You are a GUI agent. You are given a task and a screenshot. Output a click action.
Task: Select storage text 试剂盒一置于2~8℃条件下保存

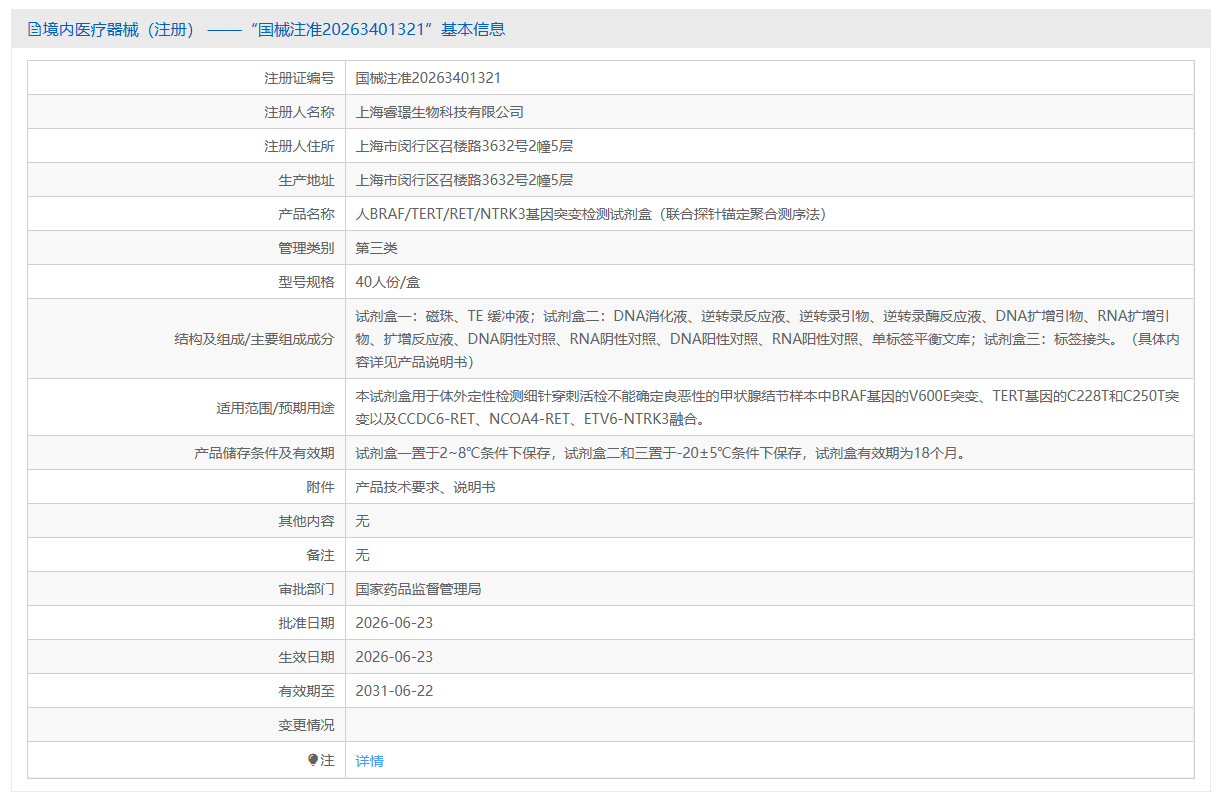coord(661,453)
